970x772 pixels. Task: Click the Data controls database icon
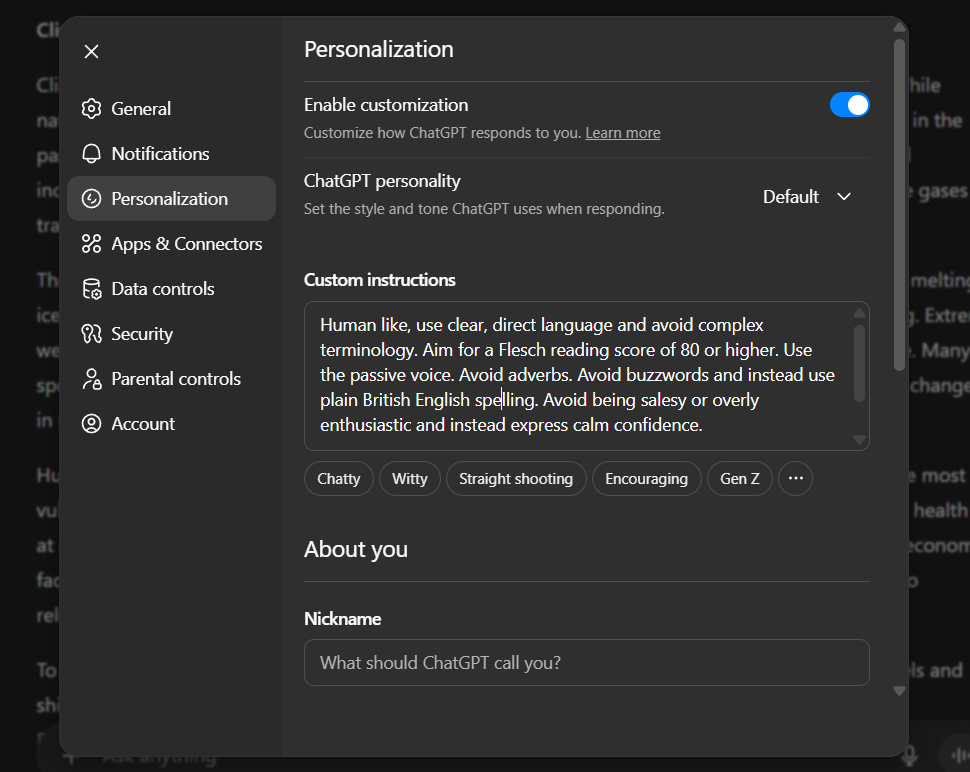click(92, 289)
